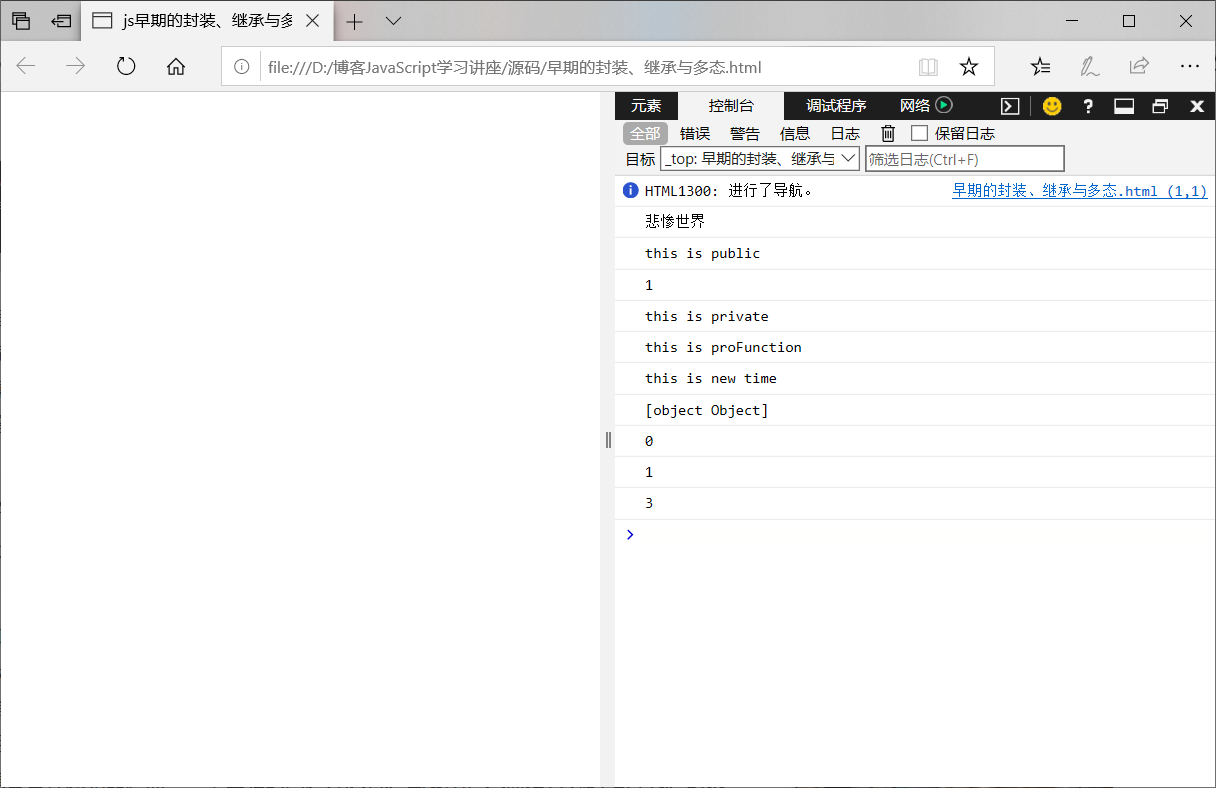Dock DevTools to the bottom
Image resolution: width=1216 pixels, height=788 pixels.
(1124, 106)
